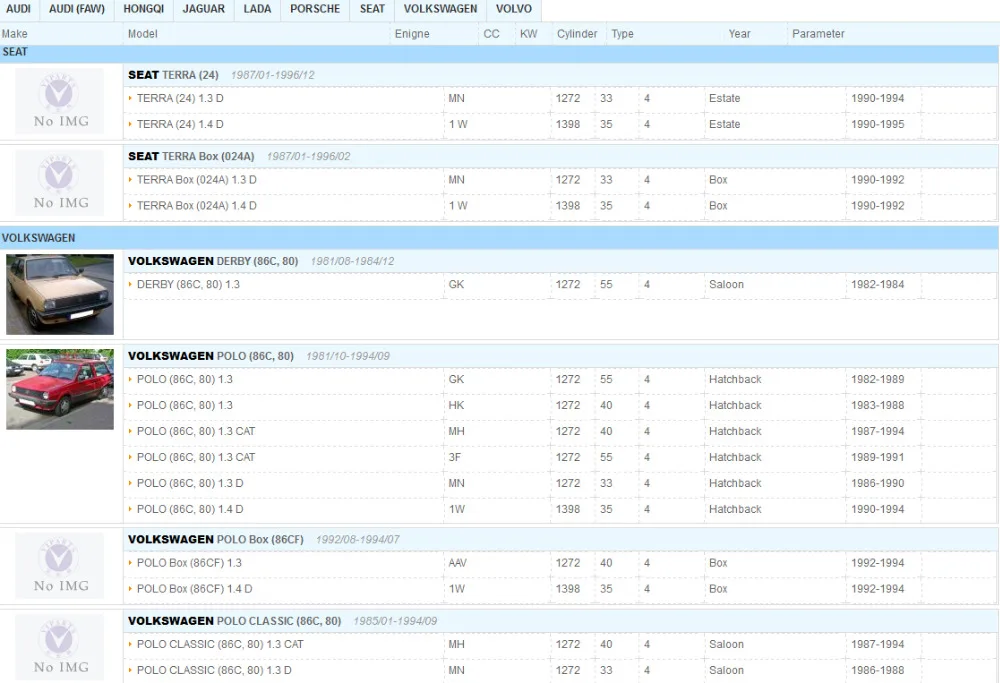Click the VOLKSWAGEN section header bar
This screenshot has height=683, width=1000.
[499, 238]
